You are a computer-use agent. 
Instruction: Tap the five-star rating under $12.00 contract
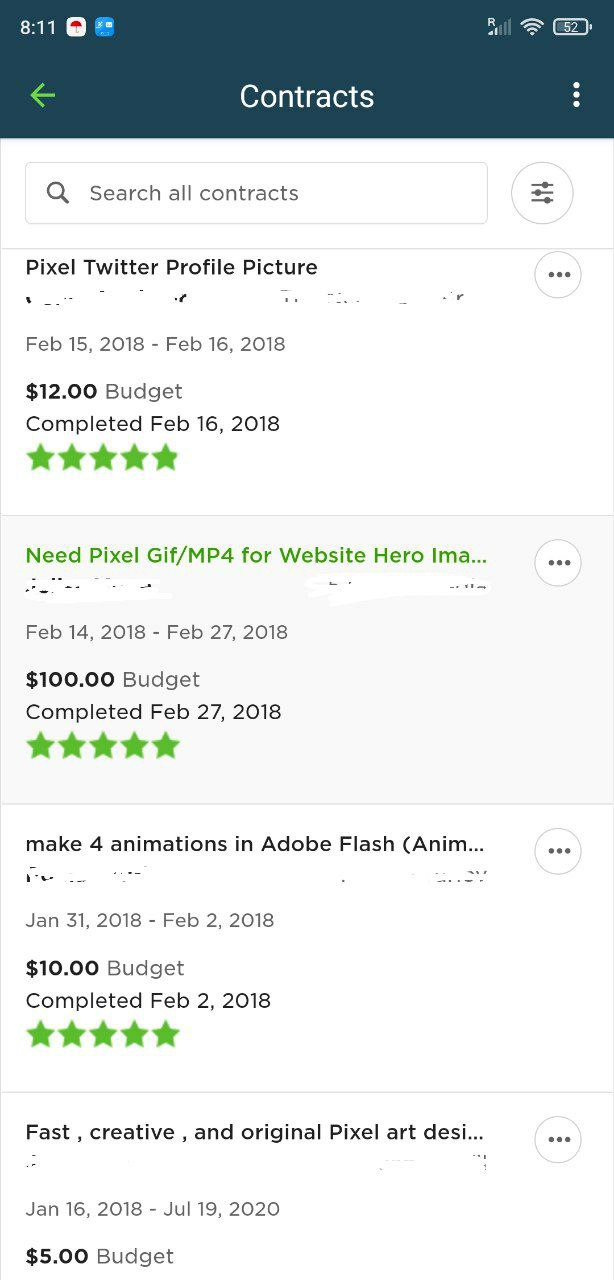102,458
